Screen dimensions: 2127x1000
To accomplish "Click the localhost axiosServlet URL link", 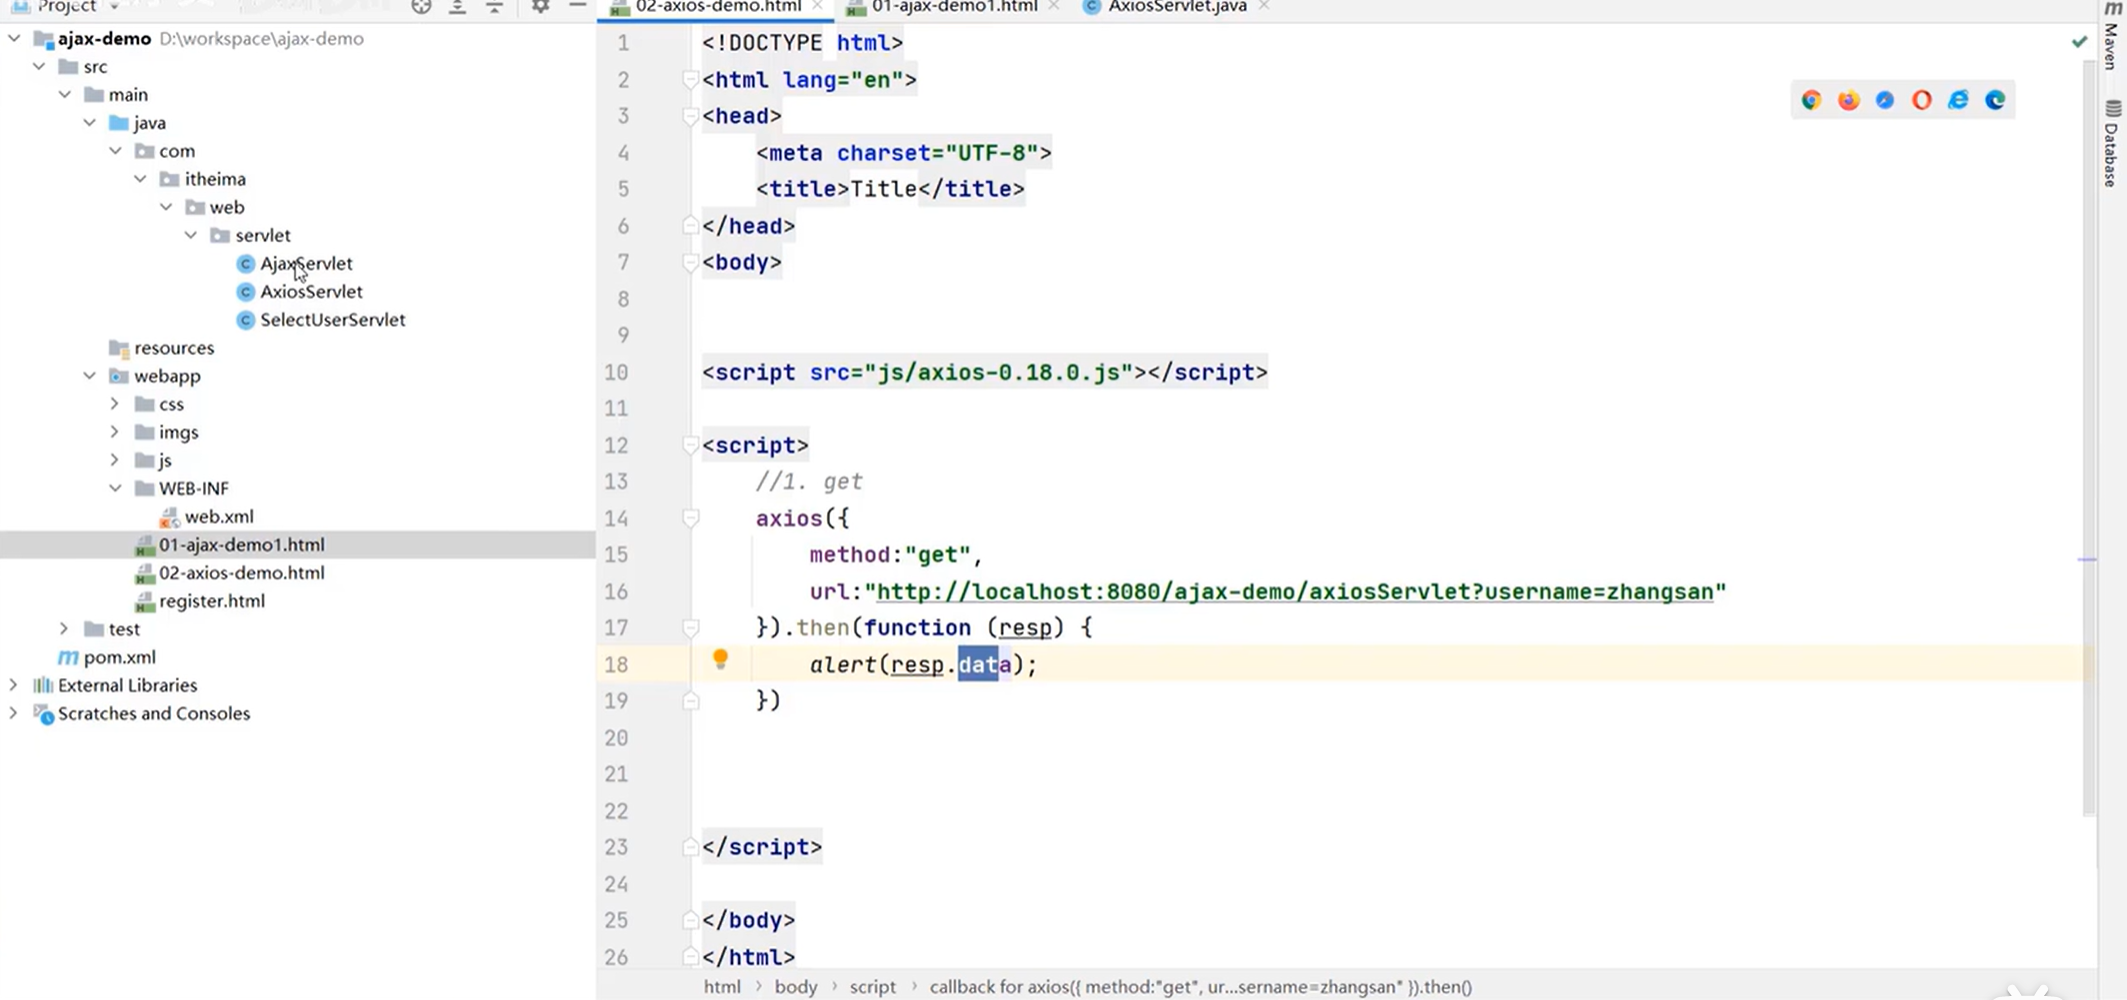I will click(1295, 592).
